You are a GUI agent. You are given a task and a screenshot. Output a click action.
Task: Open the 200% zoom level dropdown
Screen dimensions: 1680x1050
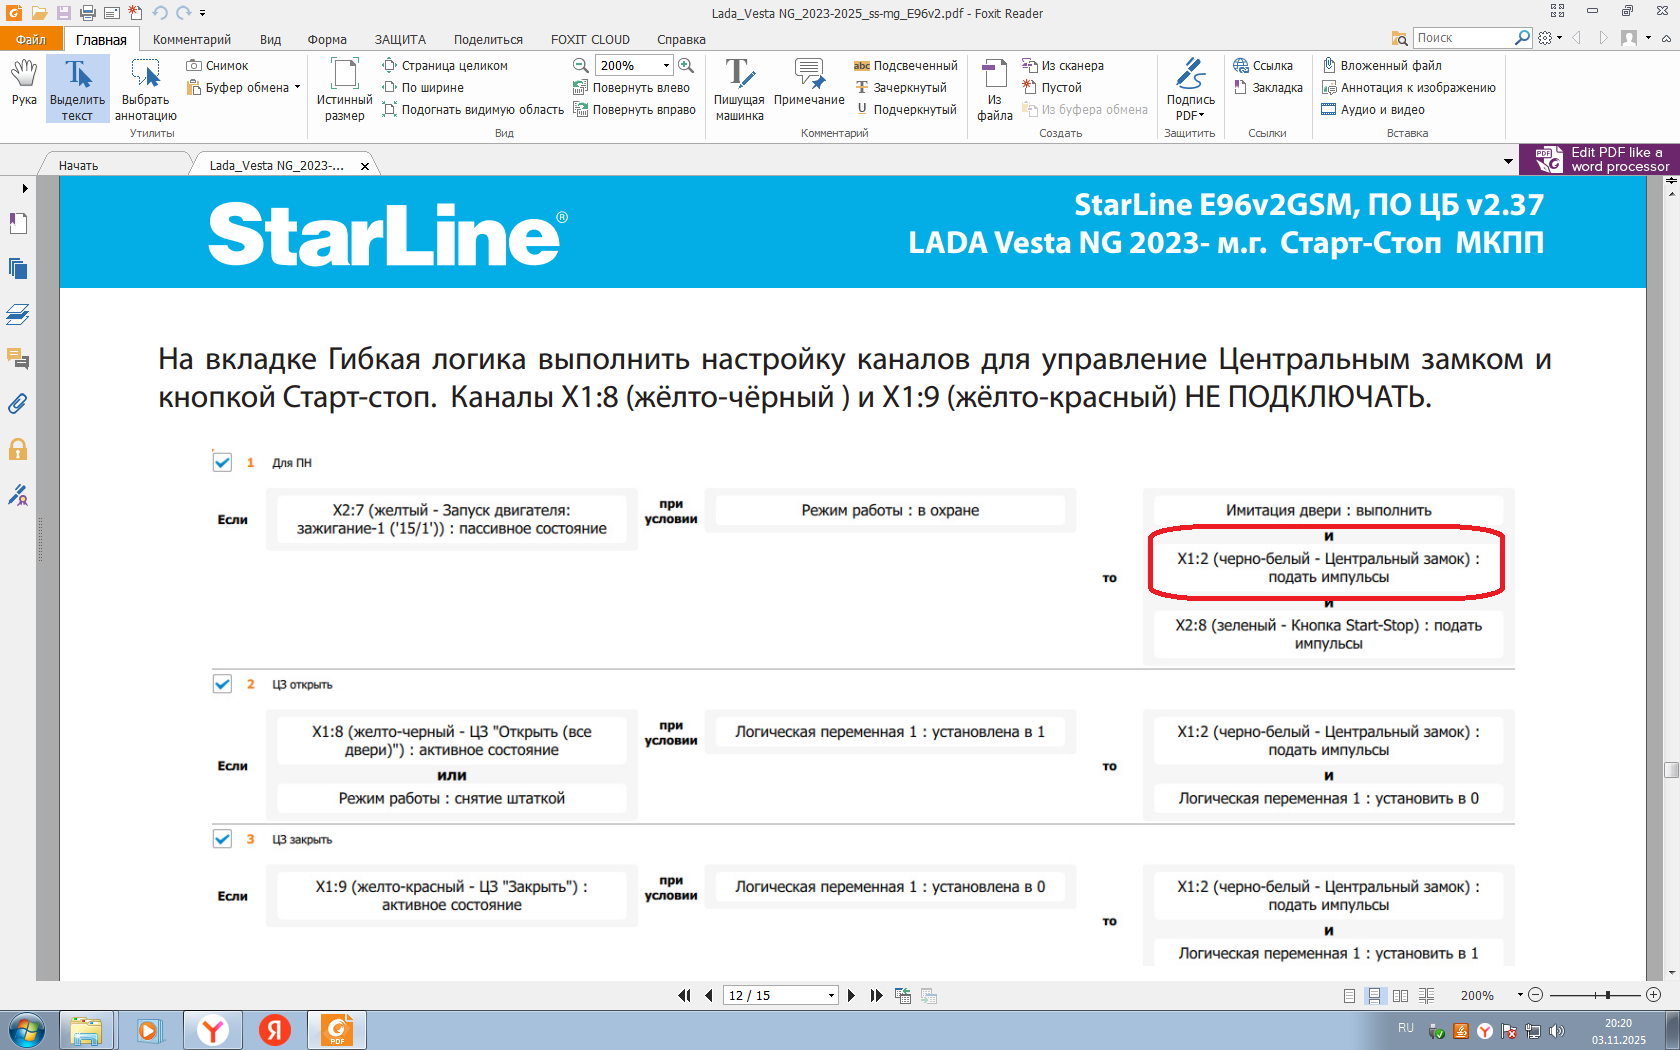coord(666,66)
